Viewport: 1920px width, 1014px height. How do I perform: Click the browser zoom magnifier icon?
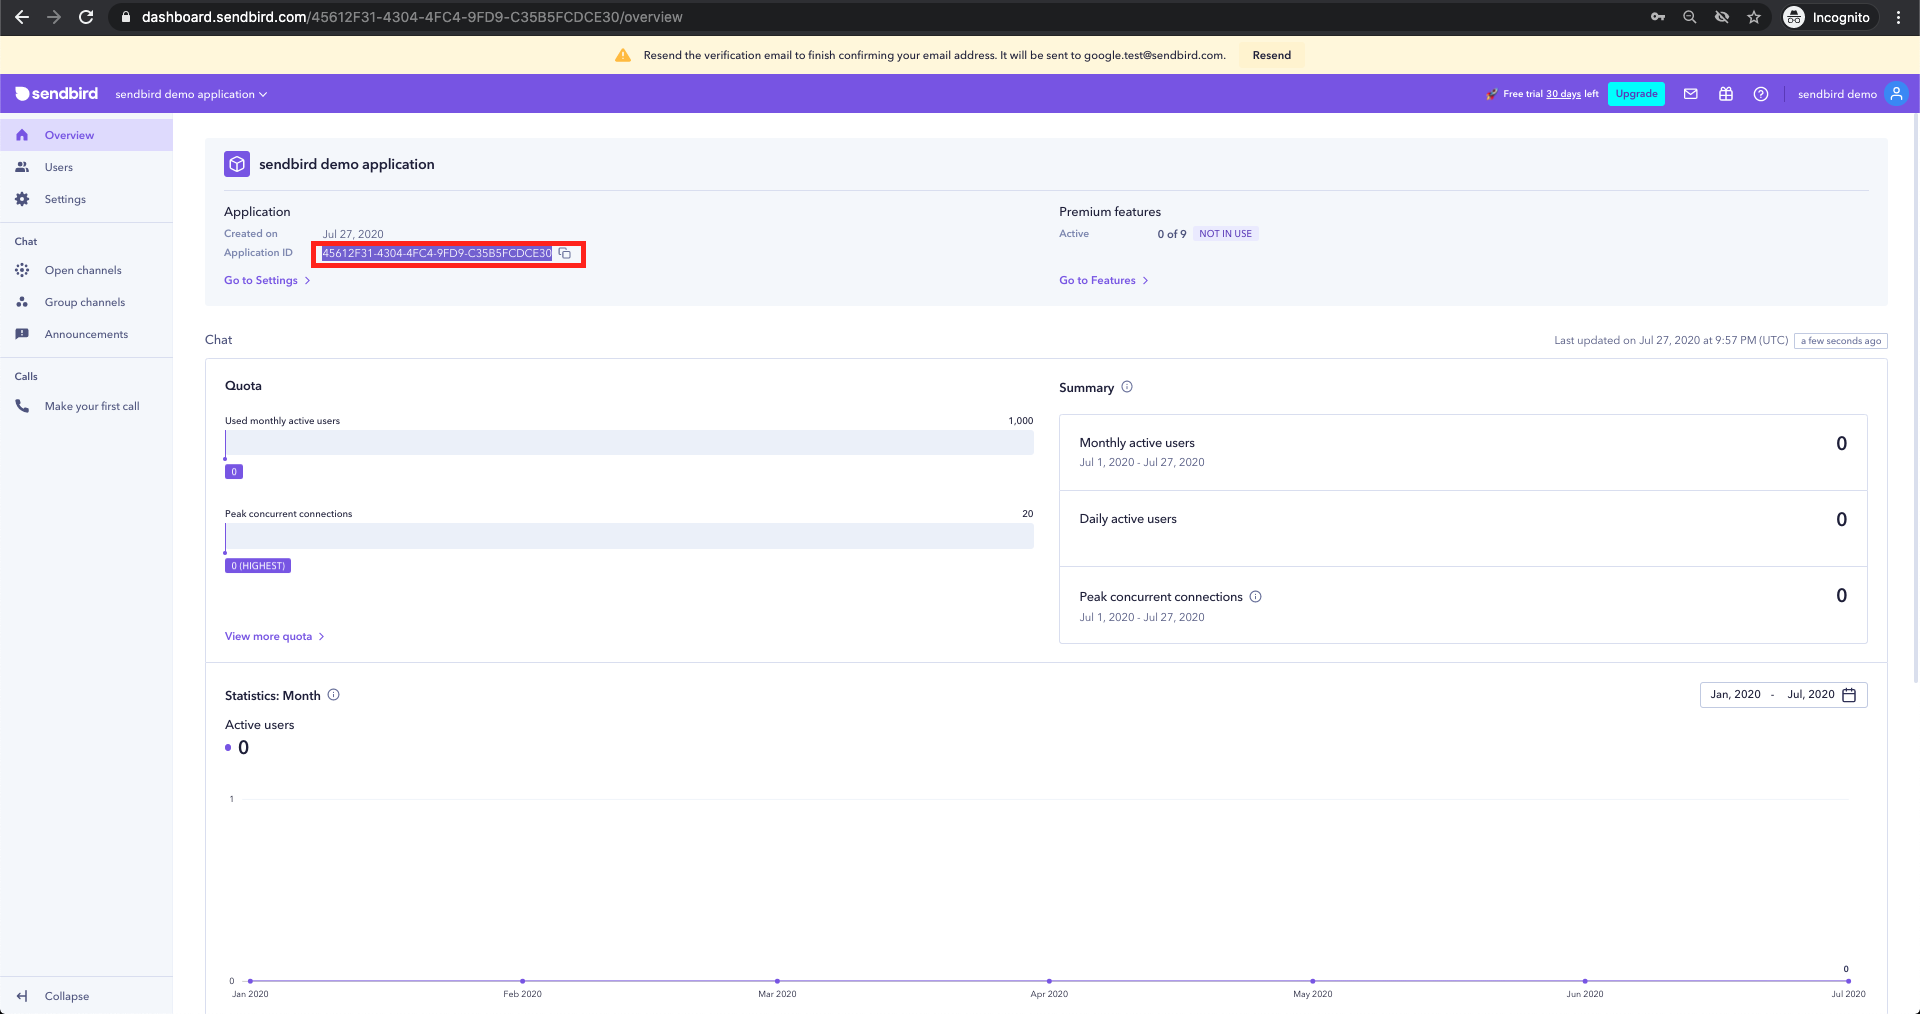[1689, 17]
